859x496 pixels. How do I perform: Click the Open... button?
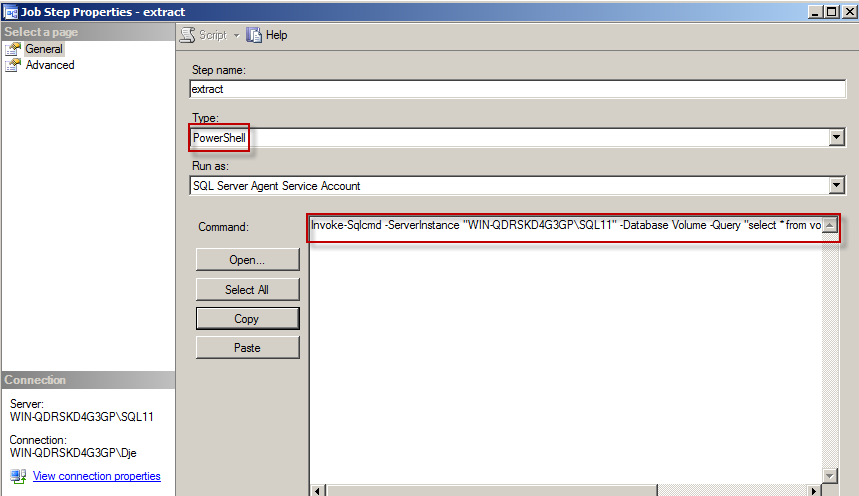coord(247,259)
